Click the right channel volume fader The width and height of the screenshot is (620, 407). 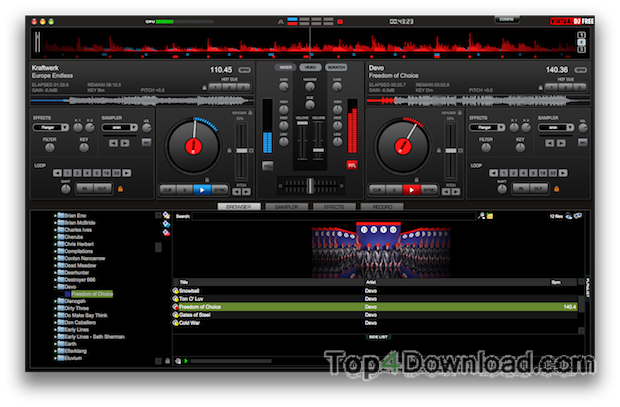click(x=318, y=150)
